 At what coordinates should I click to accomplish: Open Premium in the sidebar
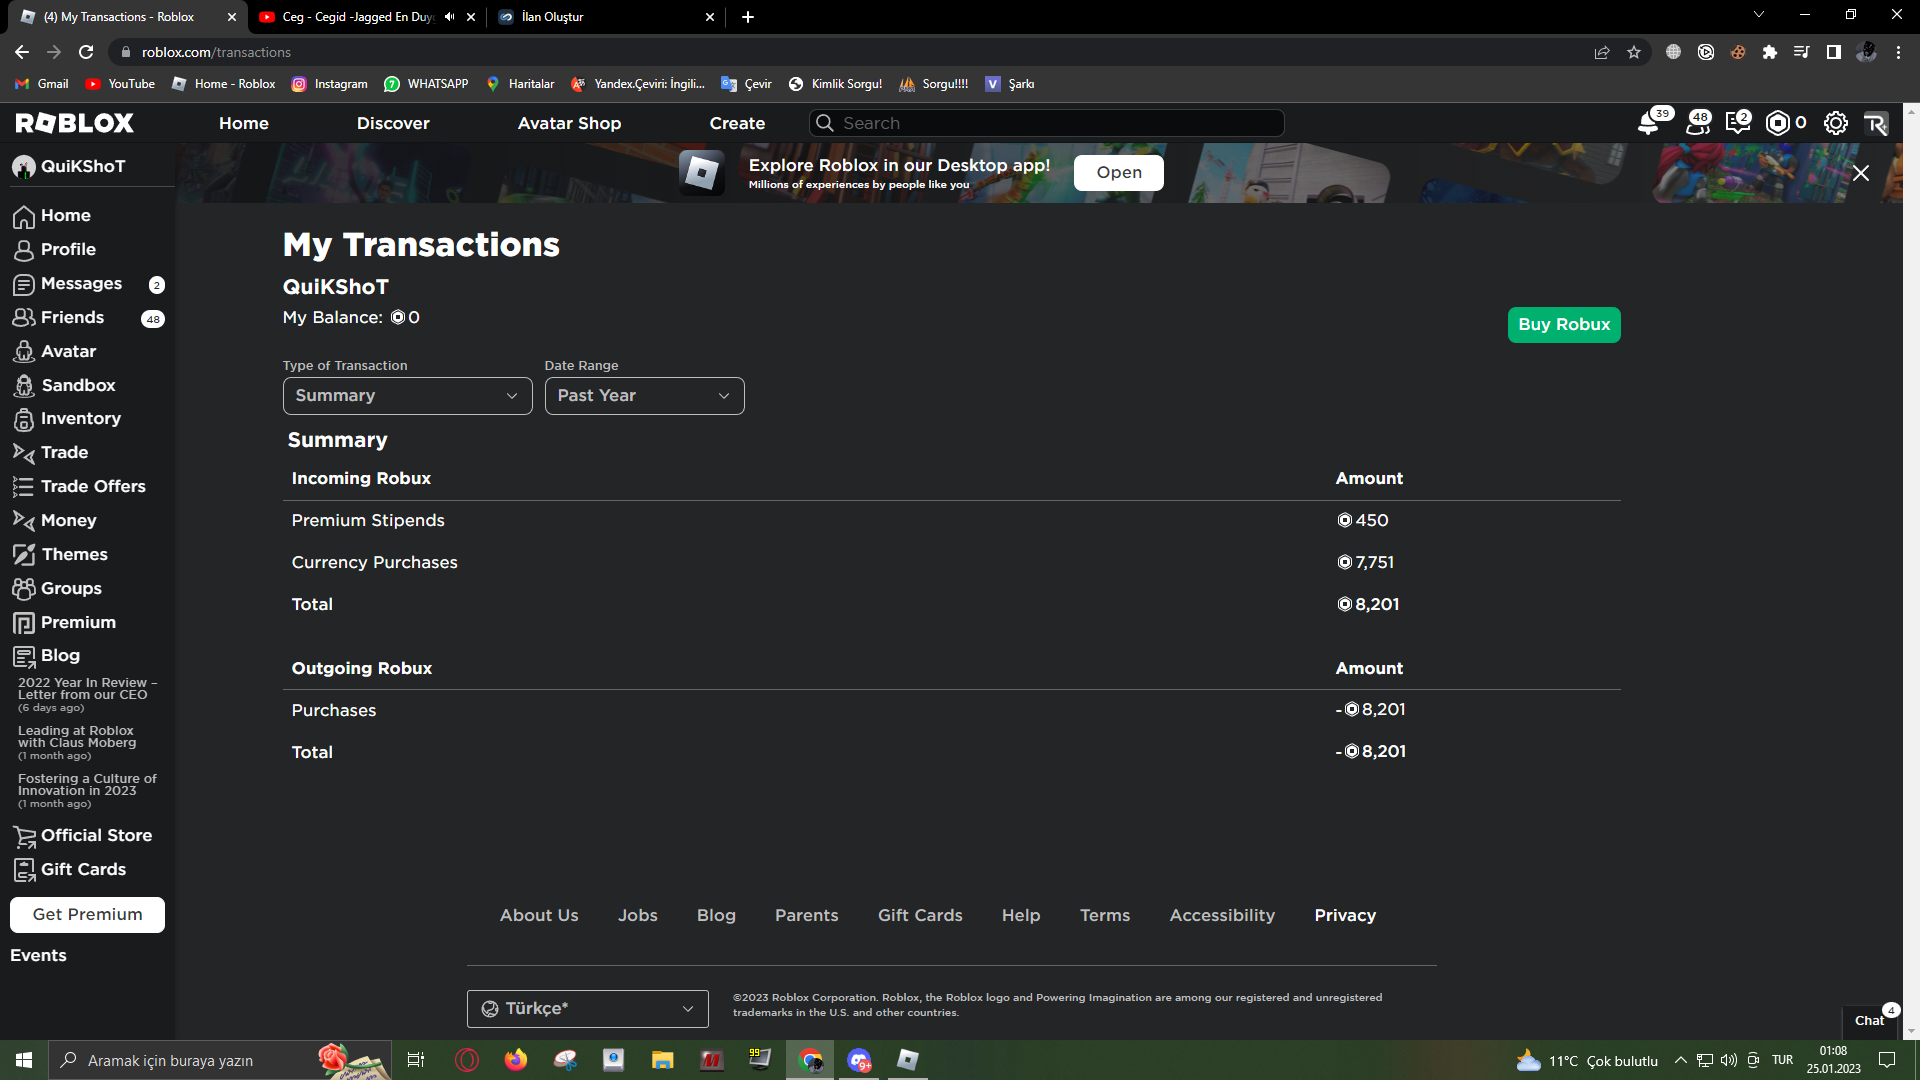coord(64,623)
